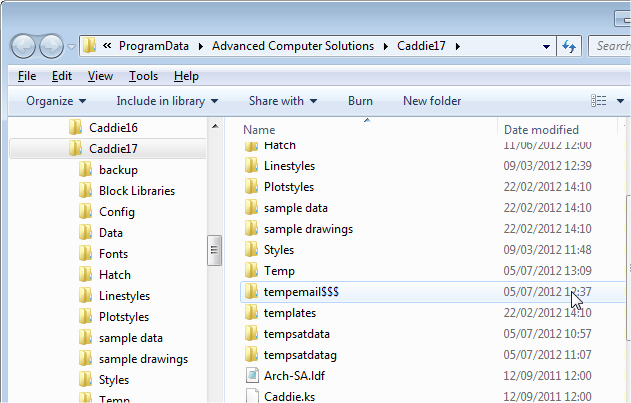Click date 09/03/2012 11:48 of Styles
631x403 pixels.
pyautogui.click(x=547, y=250)
